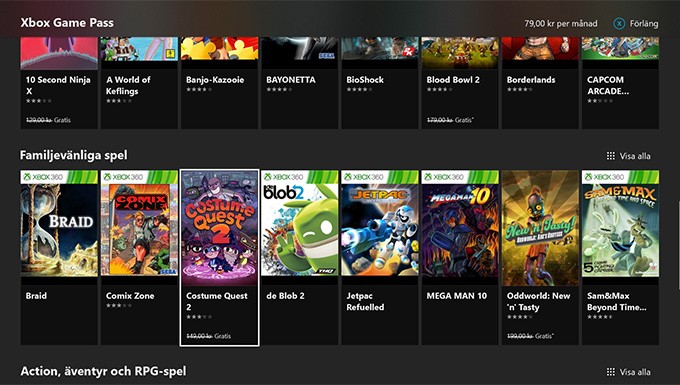Click the star rating under Costume Quest 2
Viewport: 680px width, 385px height.
coord(199,317)
